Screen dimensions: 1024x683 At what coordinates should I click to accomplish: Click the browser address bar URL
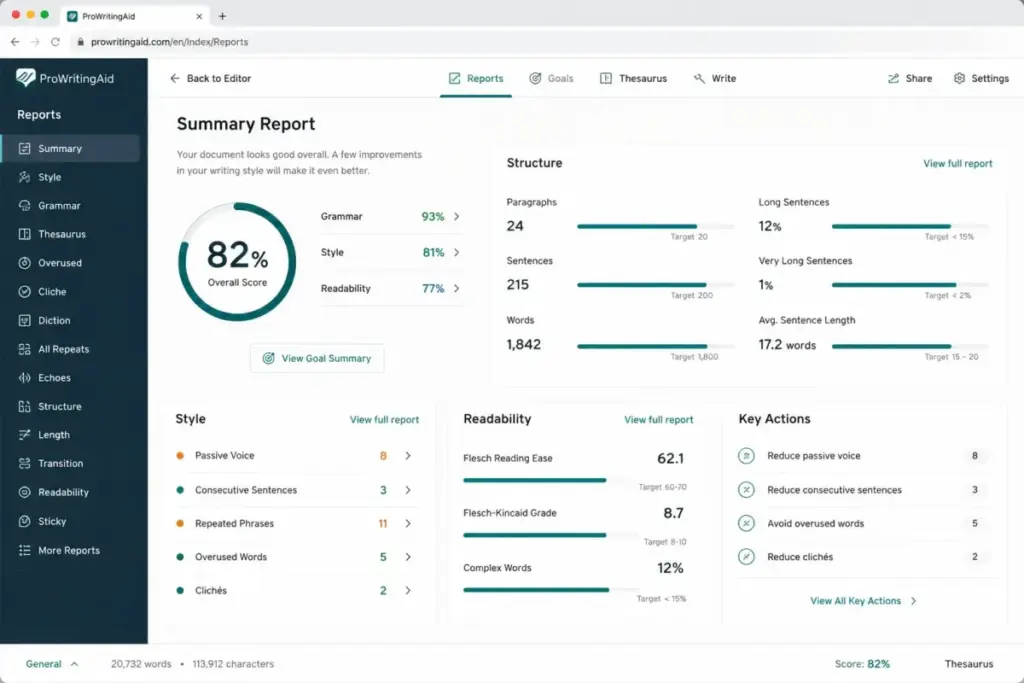point(169,42)
